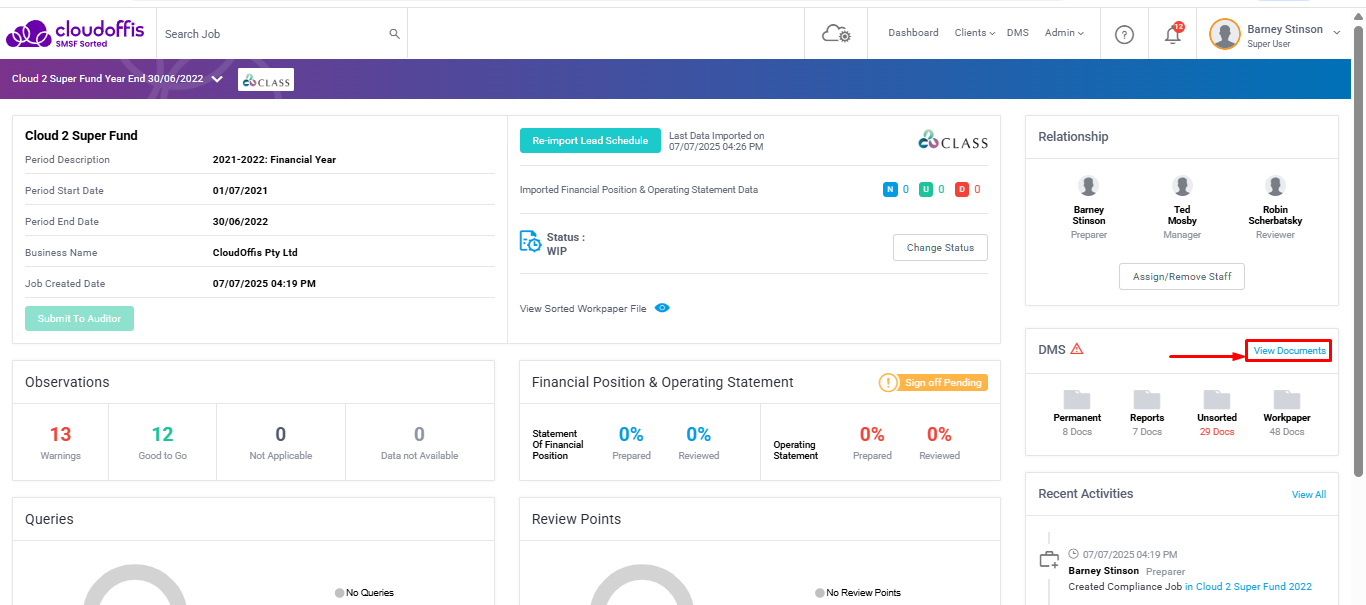Open the Reports documents folder

[1147, 400]
